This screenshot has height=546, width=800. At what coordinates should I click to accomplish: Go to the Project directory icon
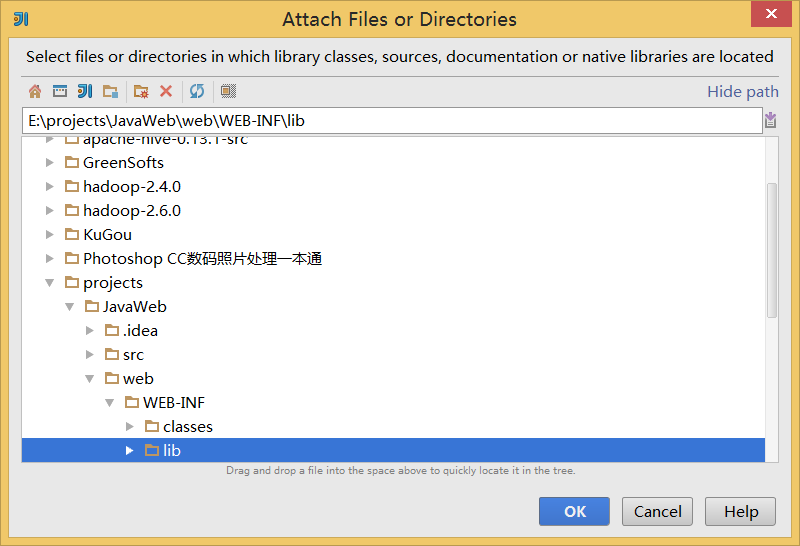pos(85,91)
